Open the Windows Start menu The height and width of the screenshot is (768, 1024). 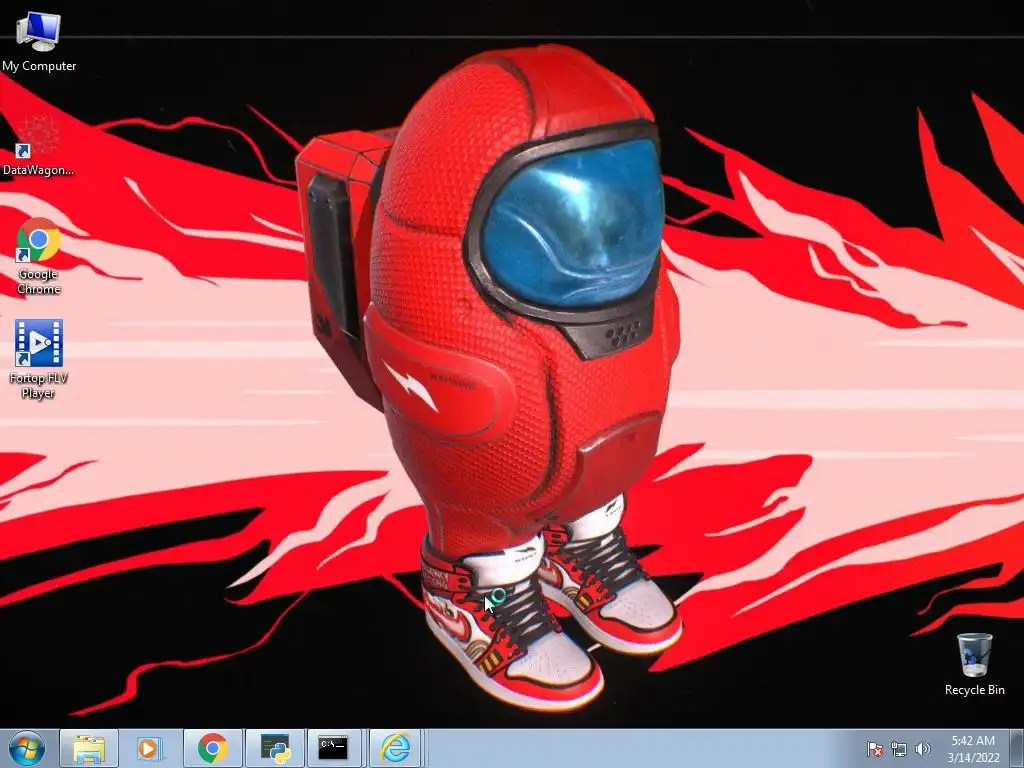27,748
